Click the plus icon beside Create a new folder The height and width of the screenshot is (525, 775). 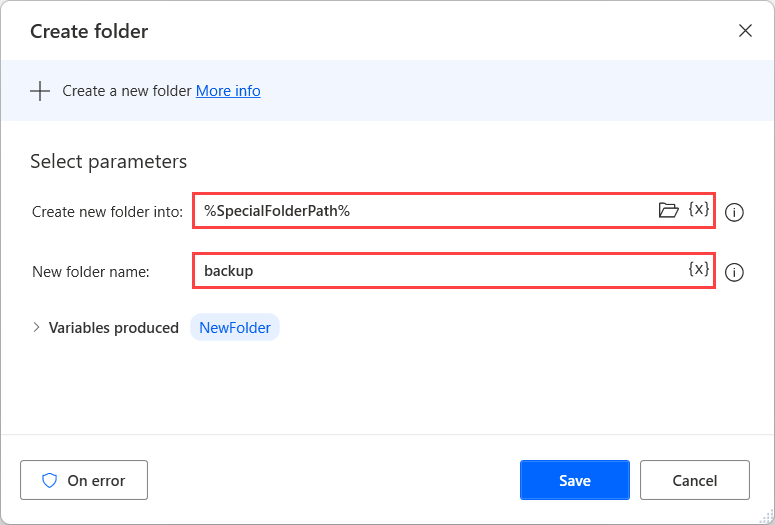(x=40, y=91)
